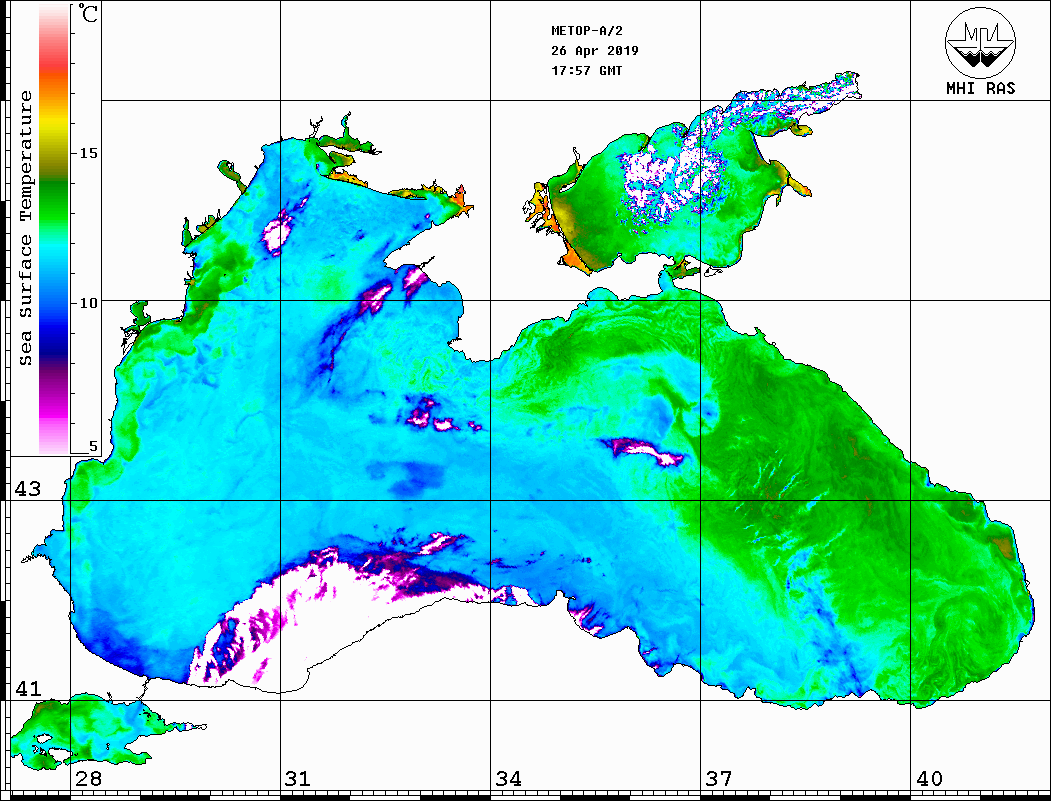Click the 26 Apr 2019 date text
This screenshot has width=1051, height=801.
tap(594, 51)
